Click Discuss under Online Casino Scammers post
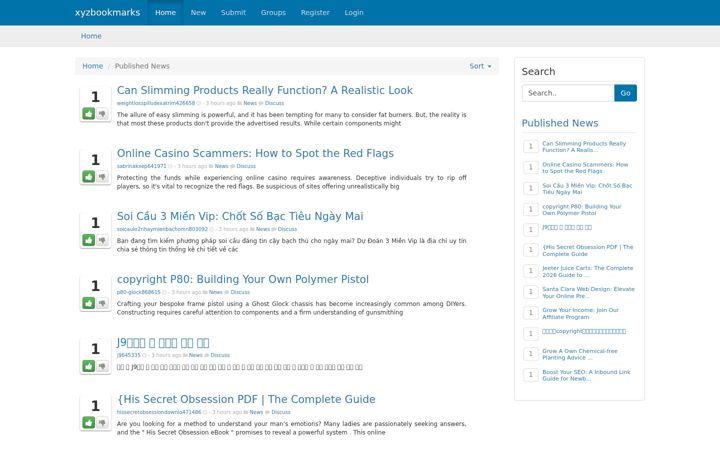The width and height of the screenshot is (720, 450). [x=246, y=166]
